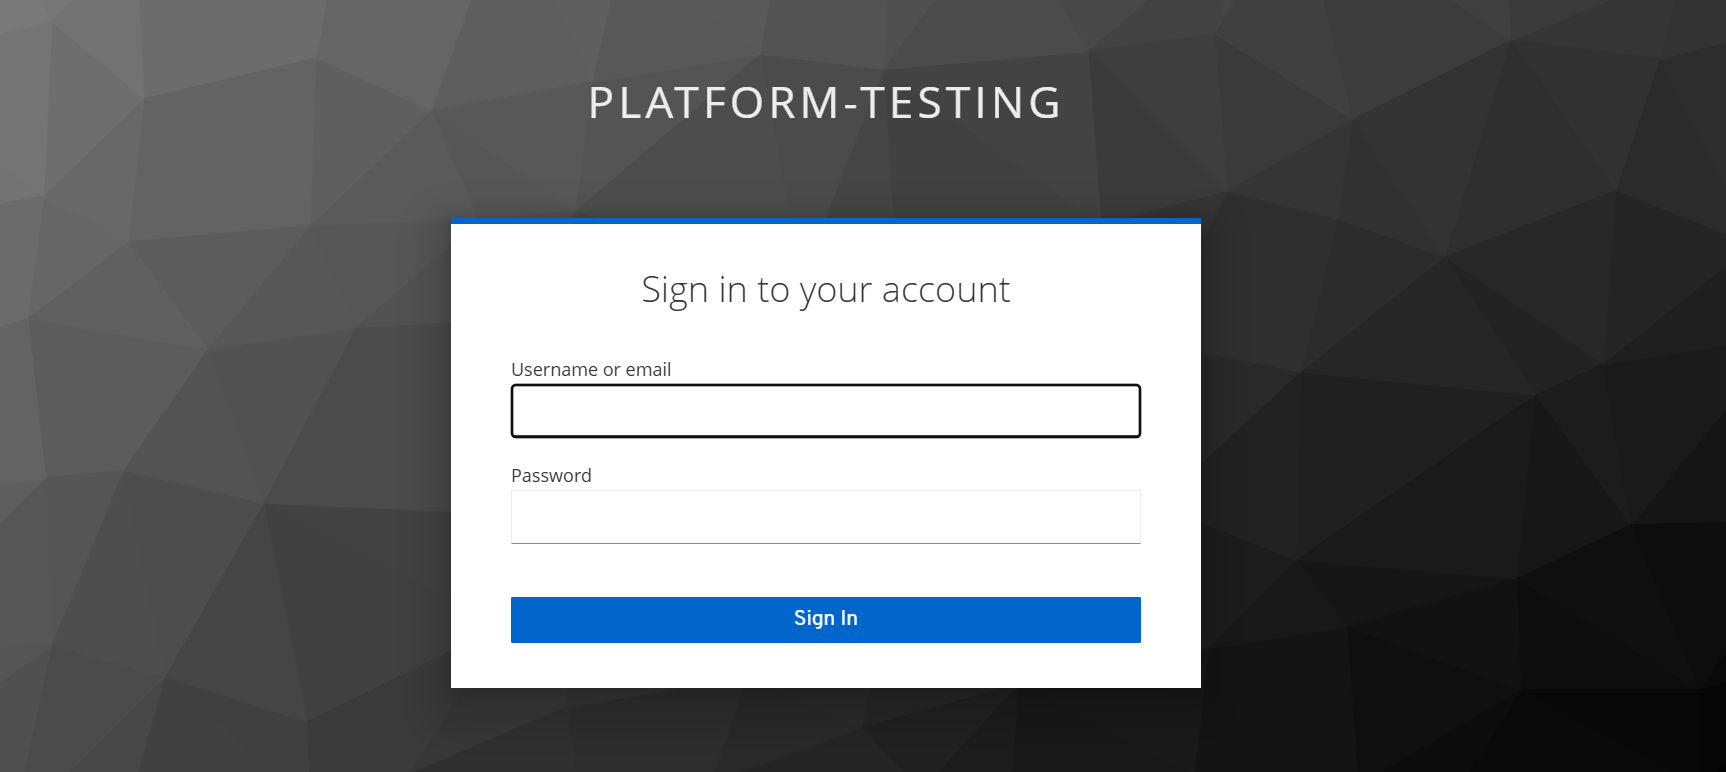
Task: Click the word "PLATFORM" in the page title
Action: tap(714, 103)
